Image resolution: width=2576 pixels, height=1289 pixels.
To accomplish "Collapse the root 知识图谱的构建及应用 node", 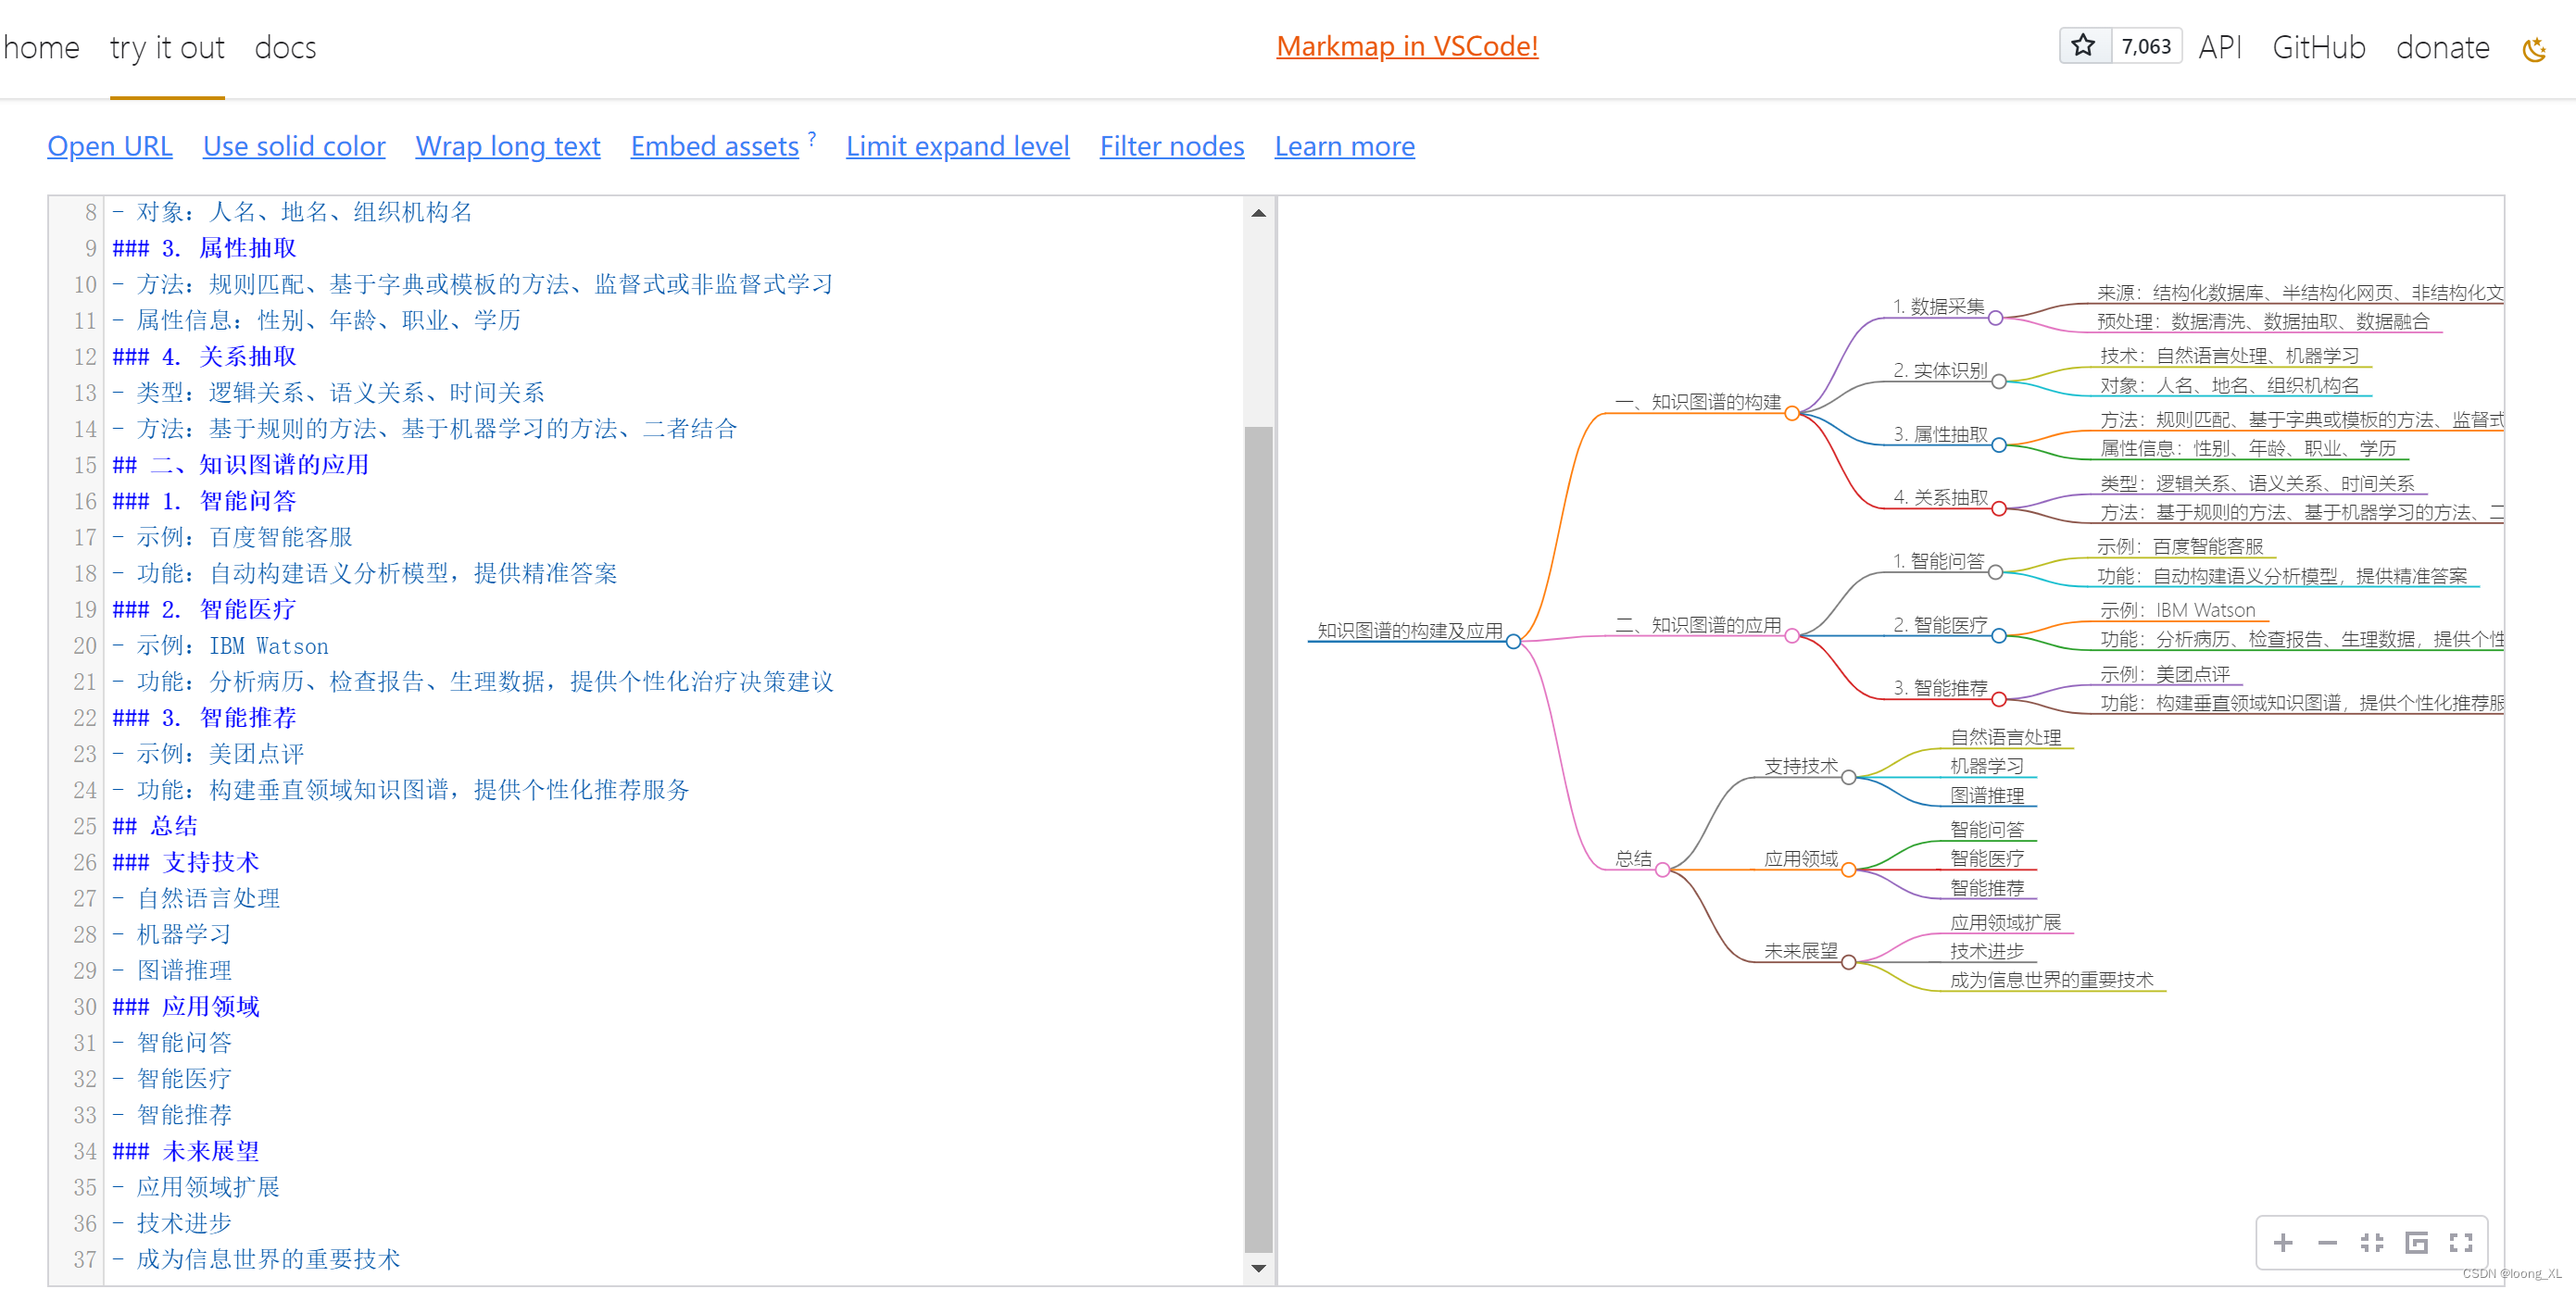I will [x=1513, y=641].
